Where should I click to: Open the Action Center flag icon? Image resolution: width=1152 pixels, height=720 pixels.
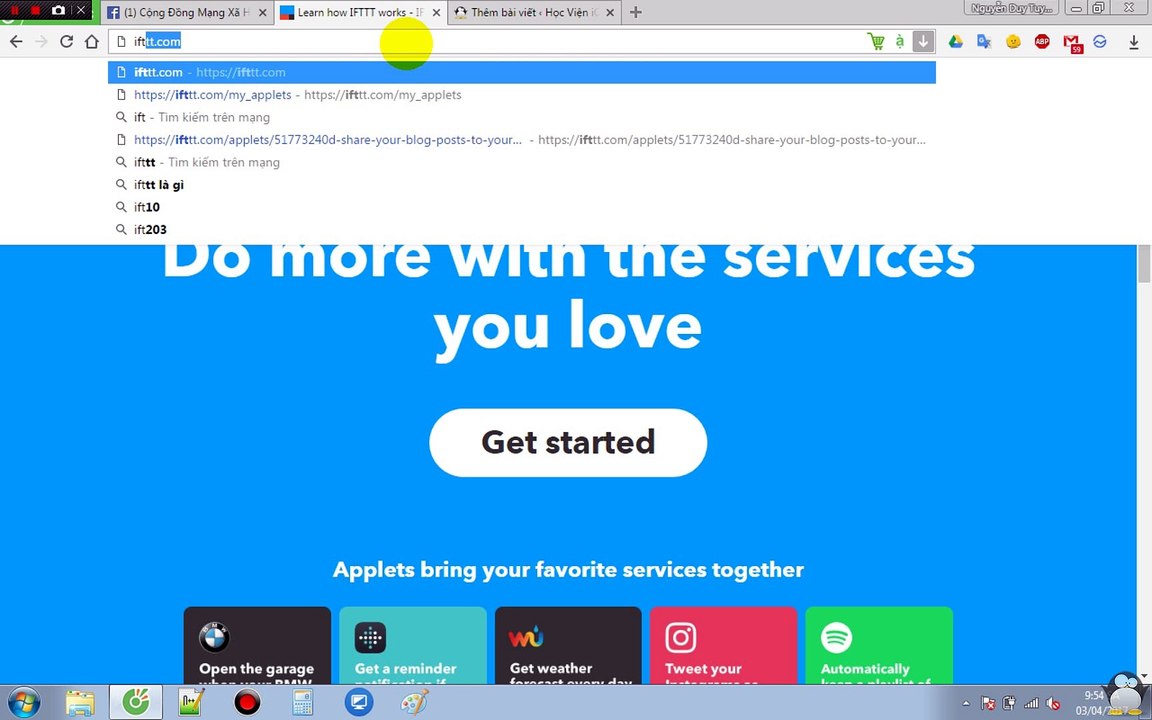point(988,703)
